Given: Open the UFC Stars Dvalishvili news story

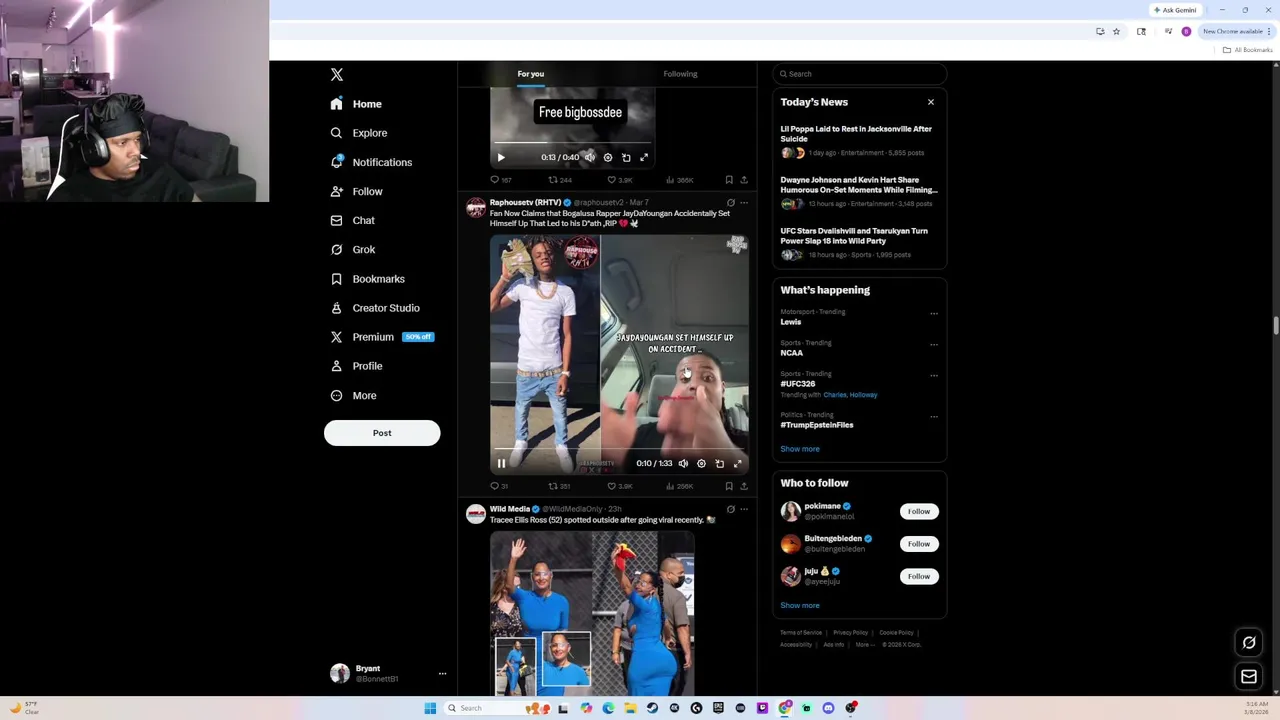Looking at the screenshot, I should (854, 235).
